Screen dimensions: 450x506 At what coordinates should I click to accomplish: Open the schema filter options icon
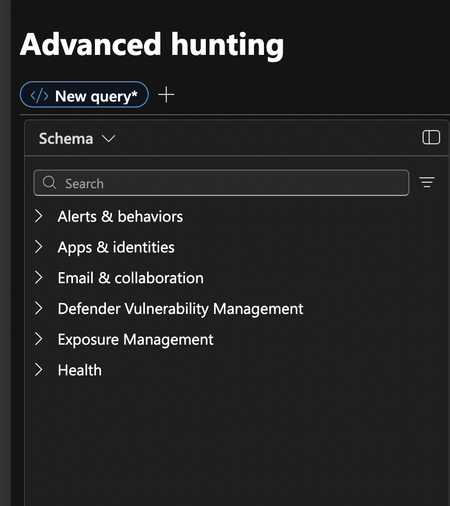tap(427, 182)
